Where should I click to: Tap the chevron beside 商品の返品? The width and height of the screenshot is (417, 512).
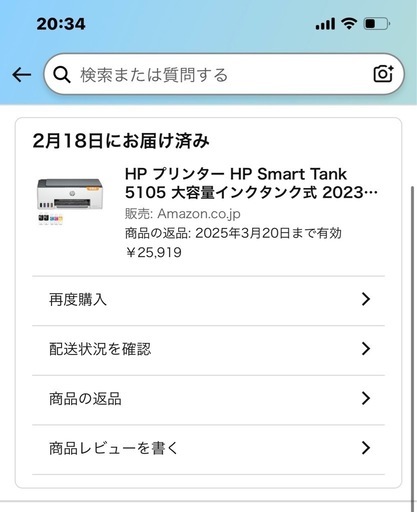coord(366,398)
